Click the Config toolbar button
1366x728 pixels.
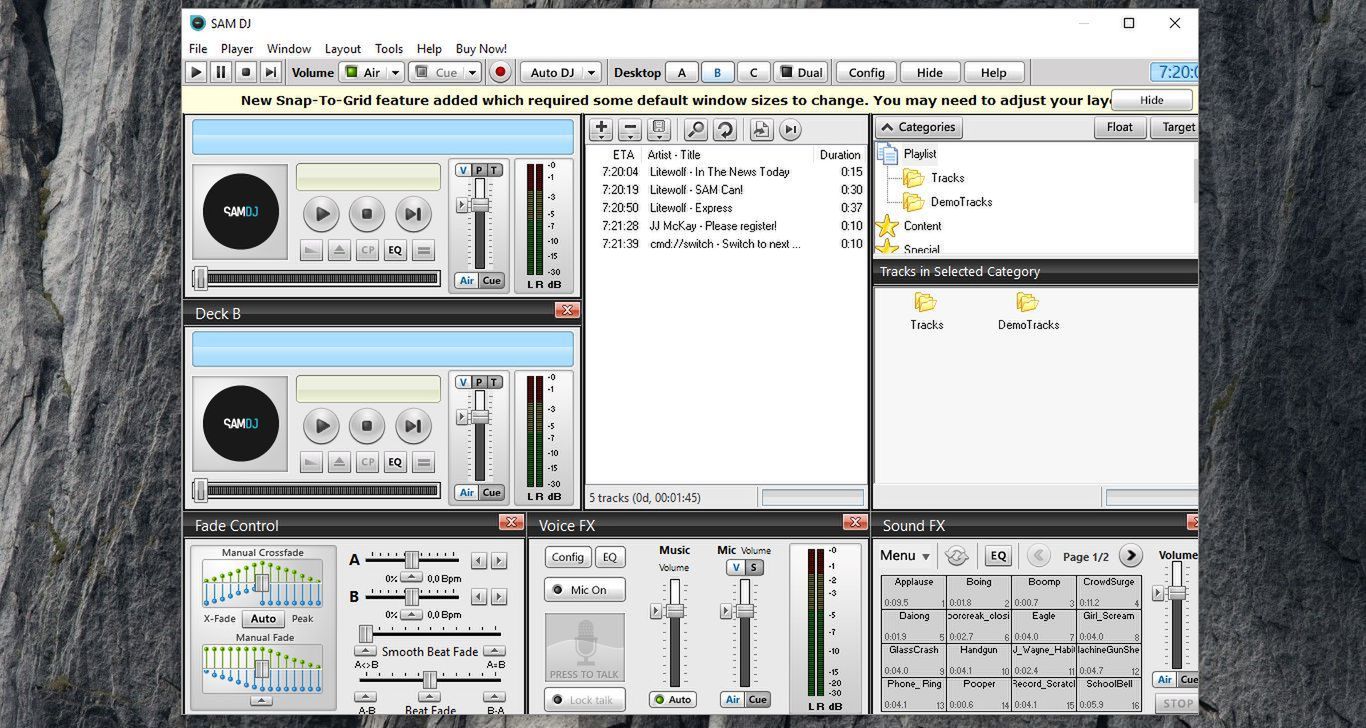(866, 73)
